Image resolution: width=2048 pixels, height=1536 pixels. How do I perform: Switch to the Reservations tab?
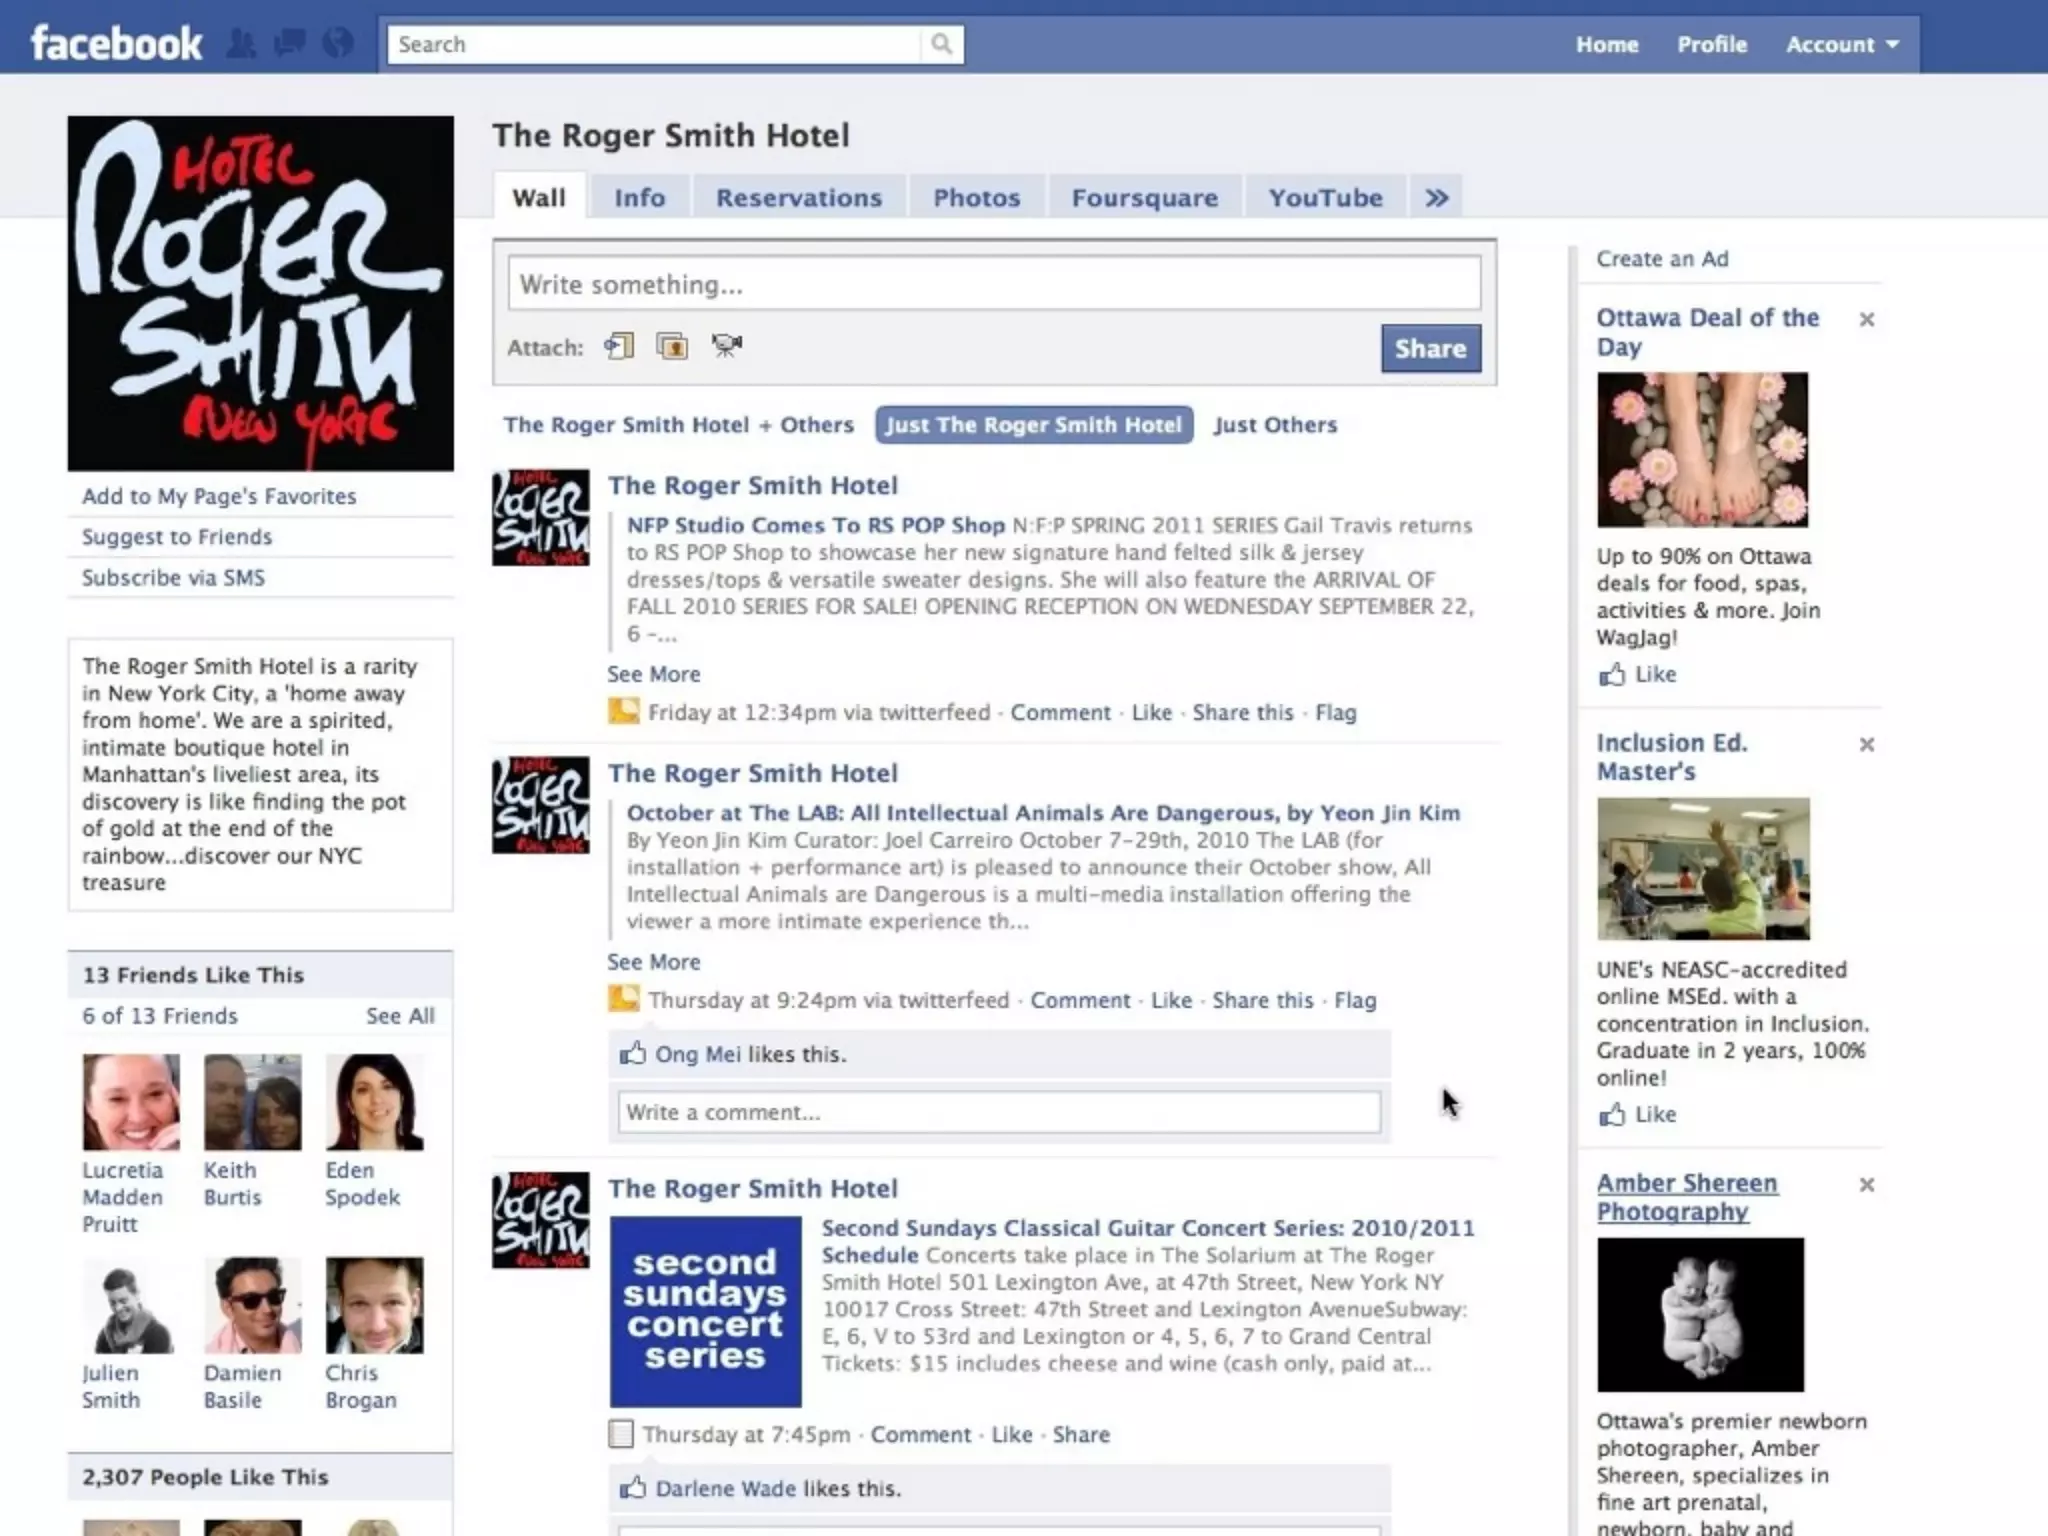coord(798,198)
